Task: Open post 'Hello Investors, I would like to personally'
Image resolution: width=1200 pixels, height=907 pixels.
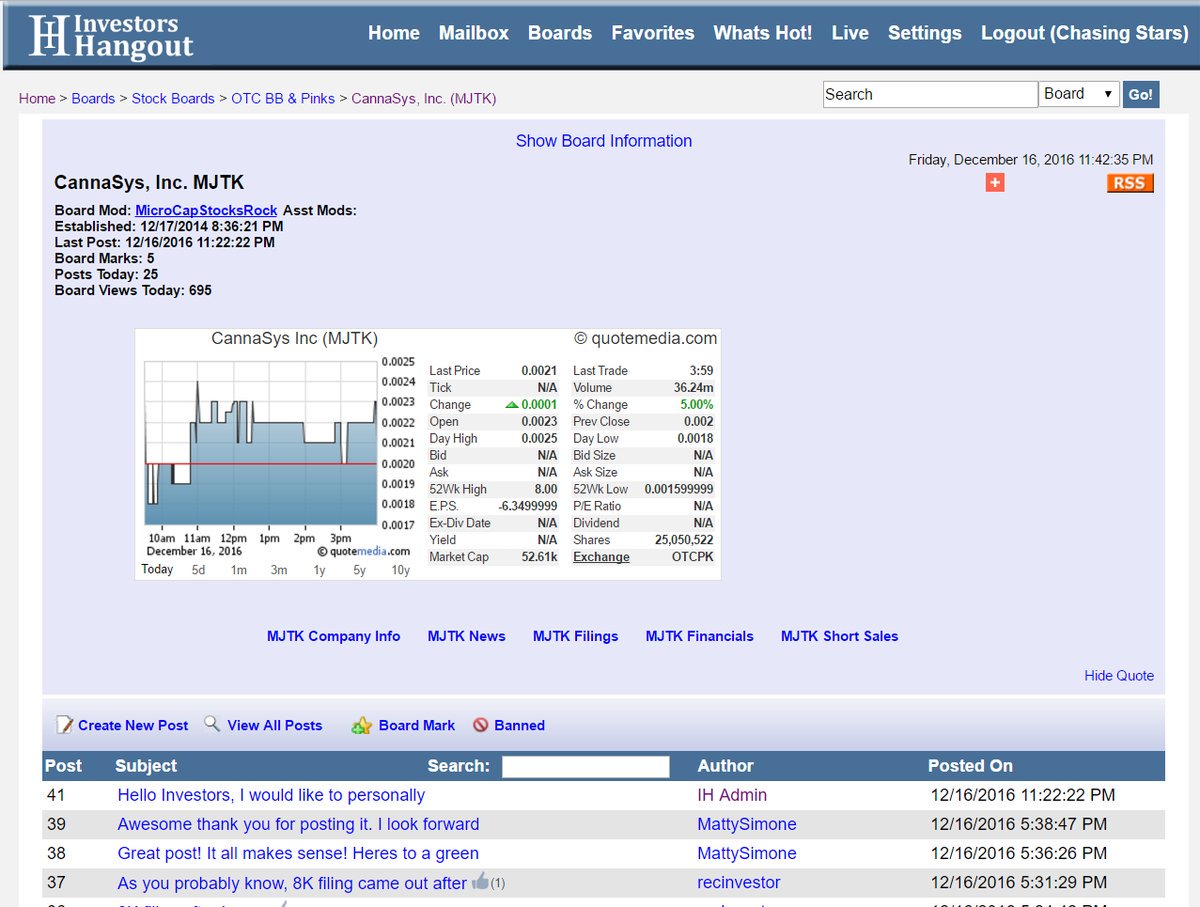Action: 271,796
